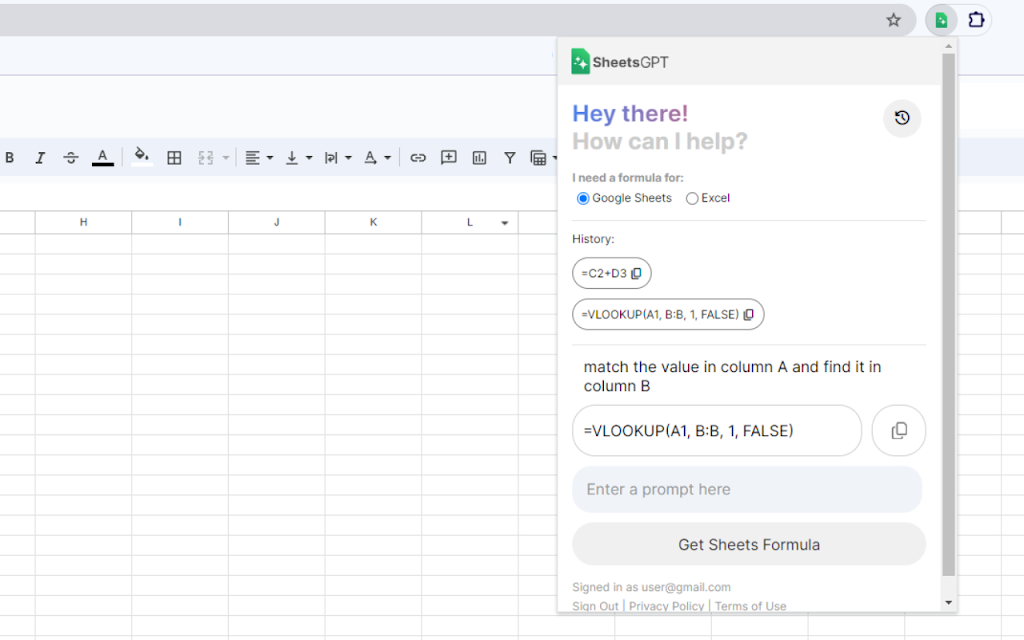1024x640 pixels.
Task: Select column I header
Action: [x=180, y=222]
